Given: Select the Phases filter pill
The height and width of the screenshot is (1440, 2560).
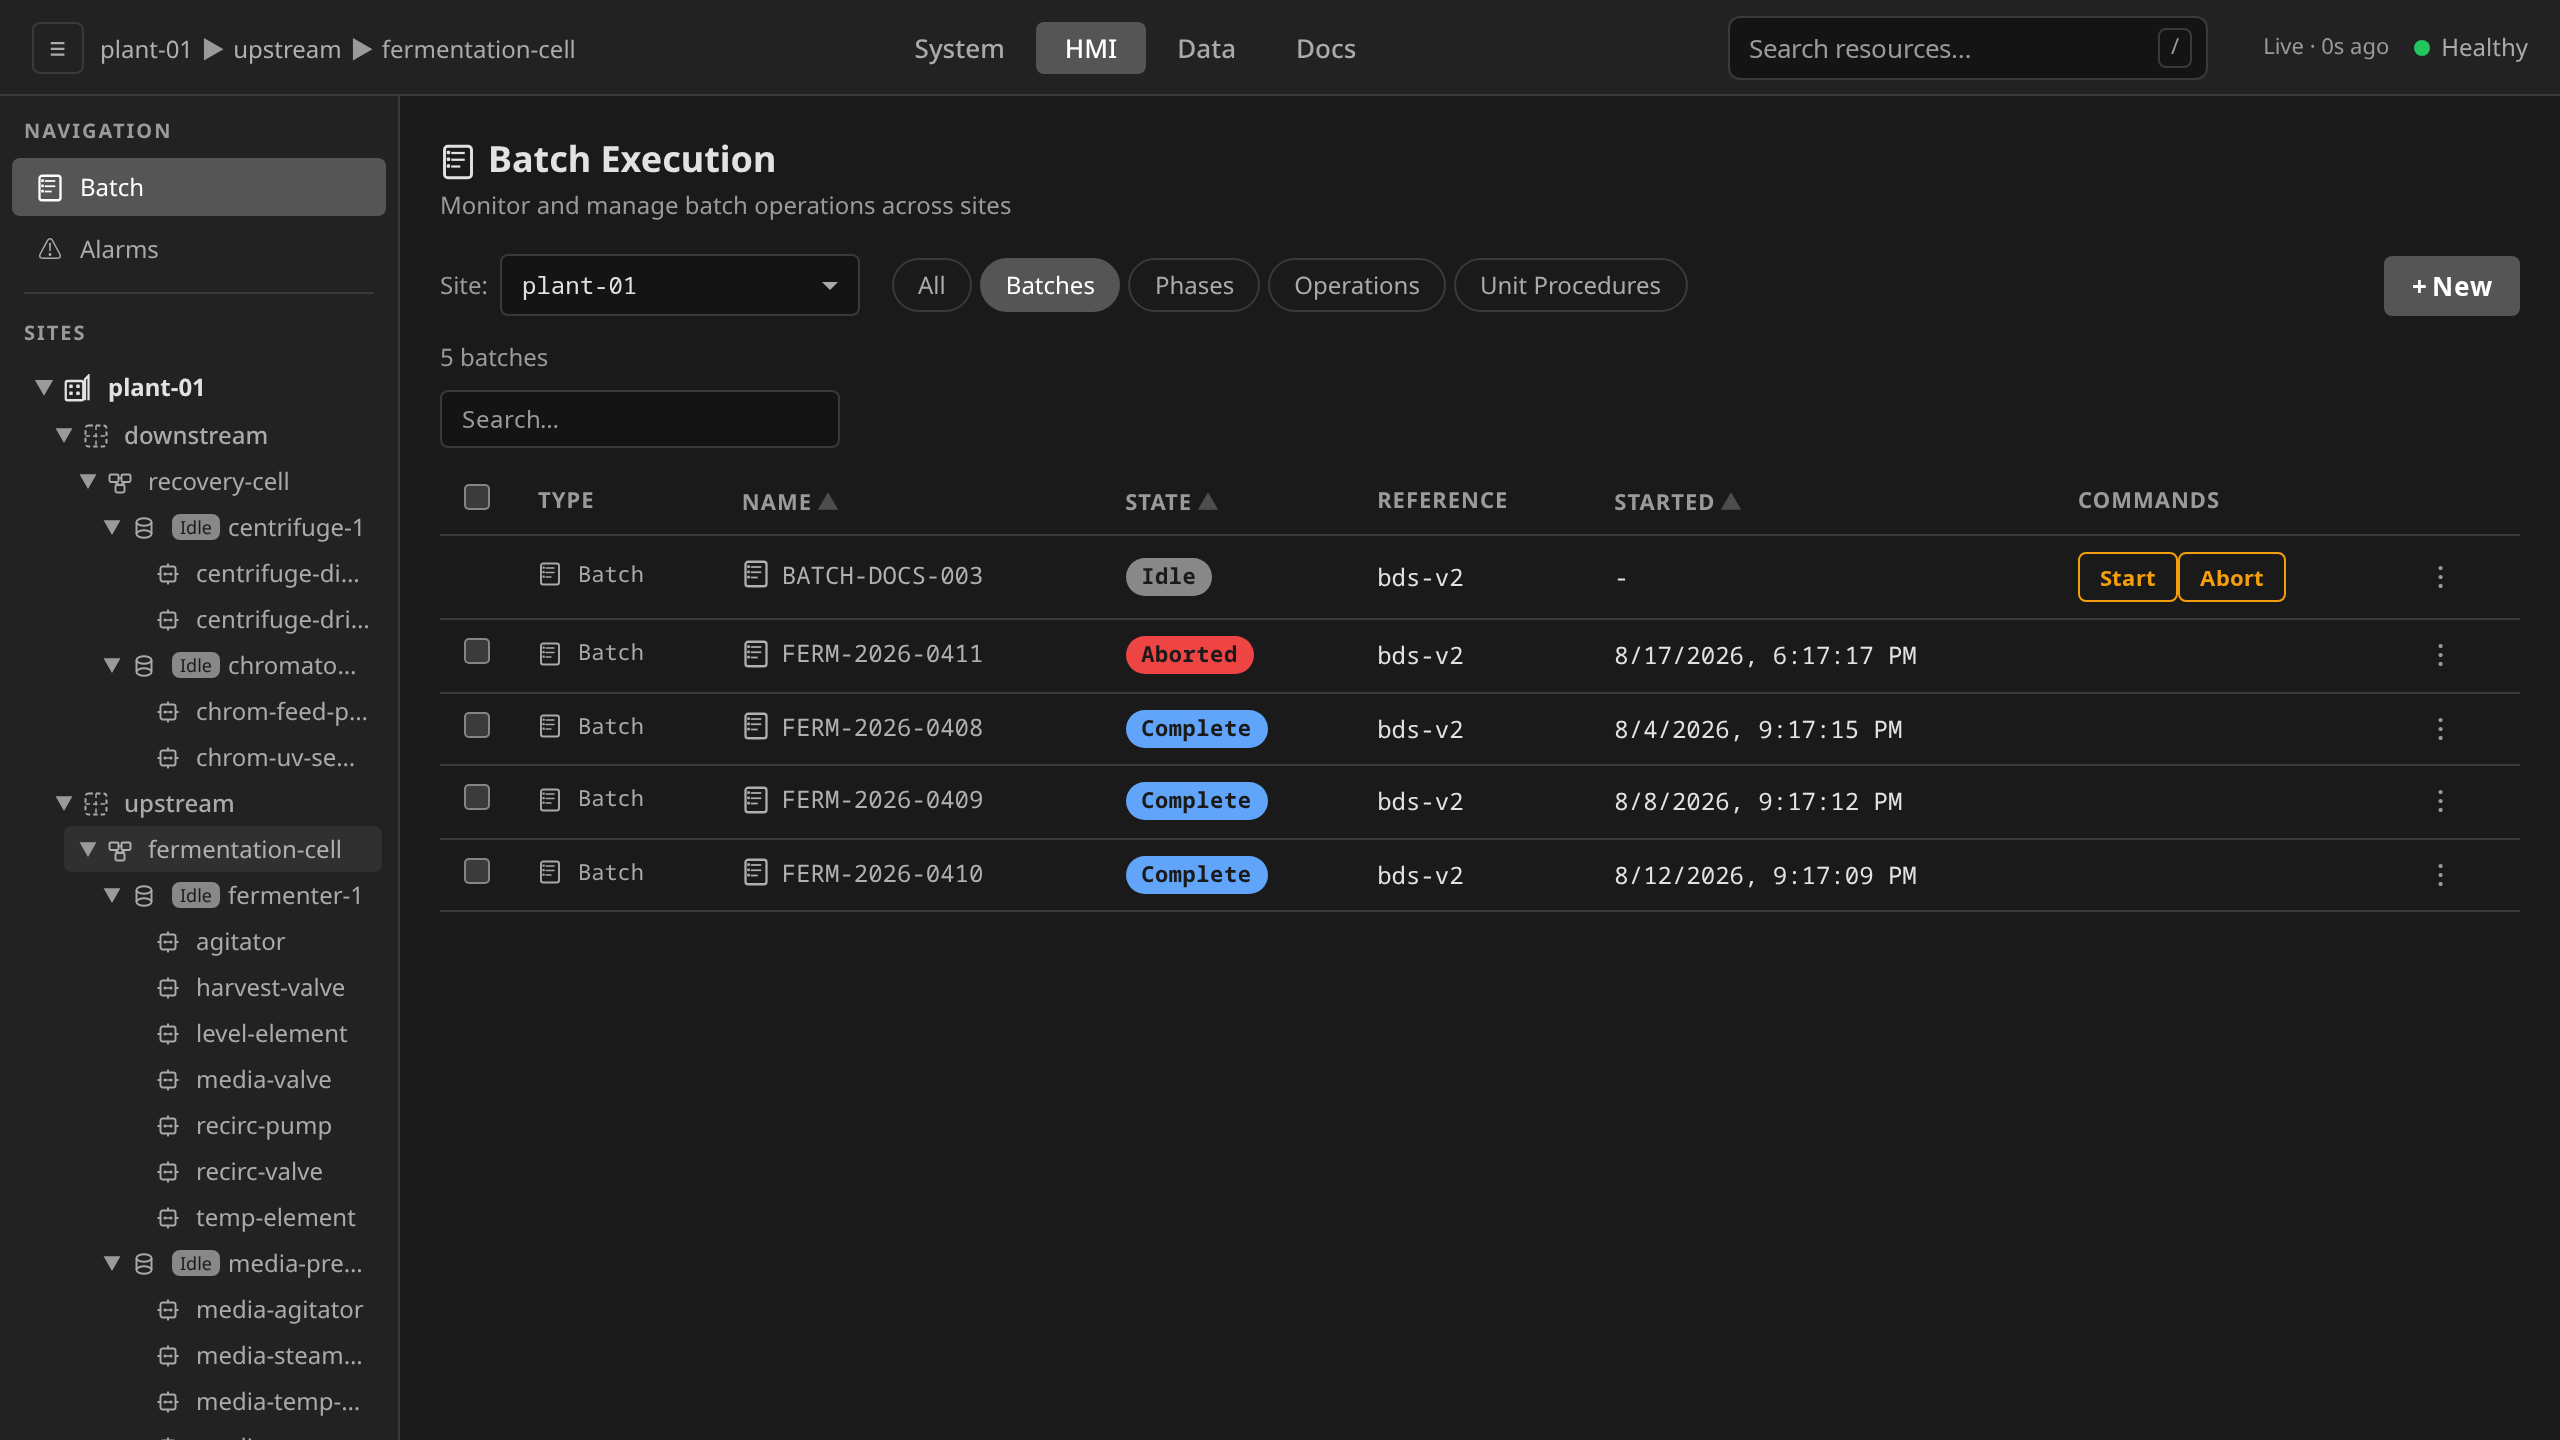Looking at the screenshot, I should (x=1194, y=286).
